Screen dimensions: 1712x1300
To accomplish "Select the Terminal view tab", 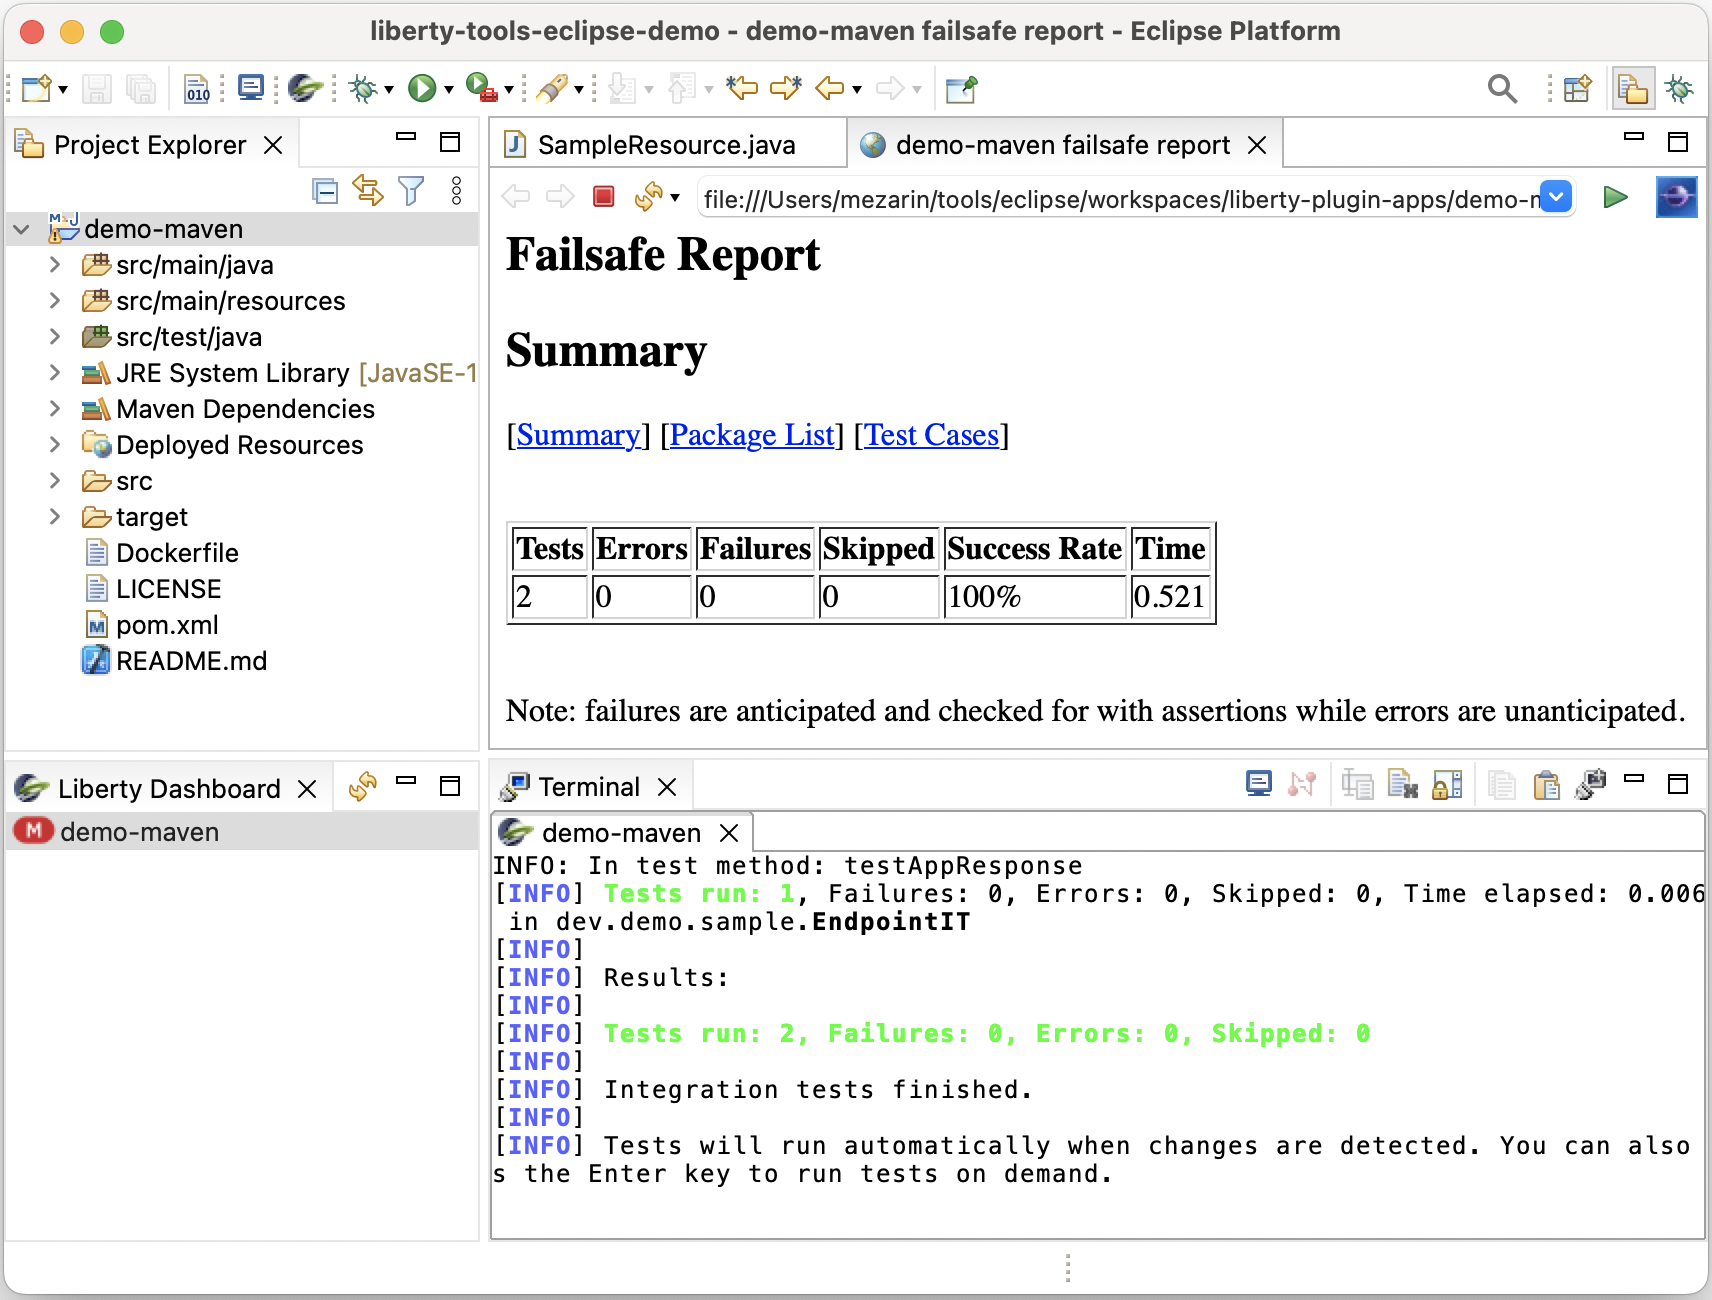I will click(x=588, y=787).
